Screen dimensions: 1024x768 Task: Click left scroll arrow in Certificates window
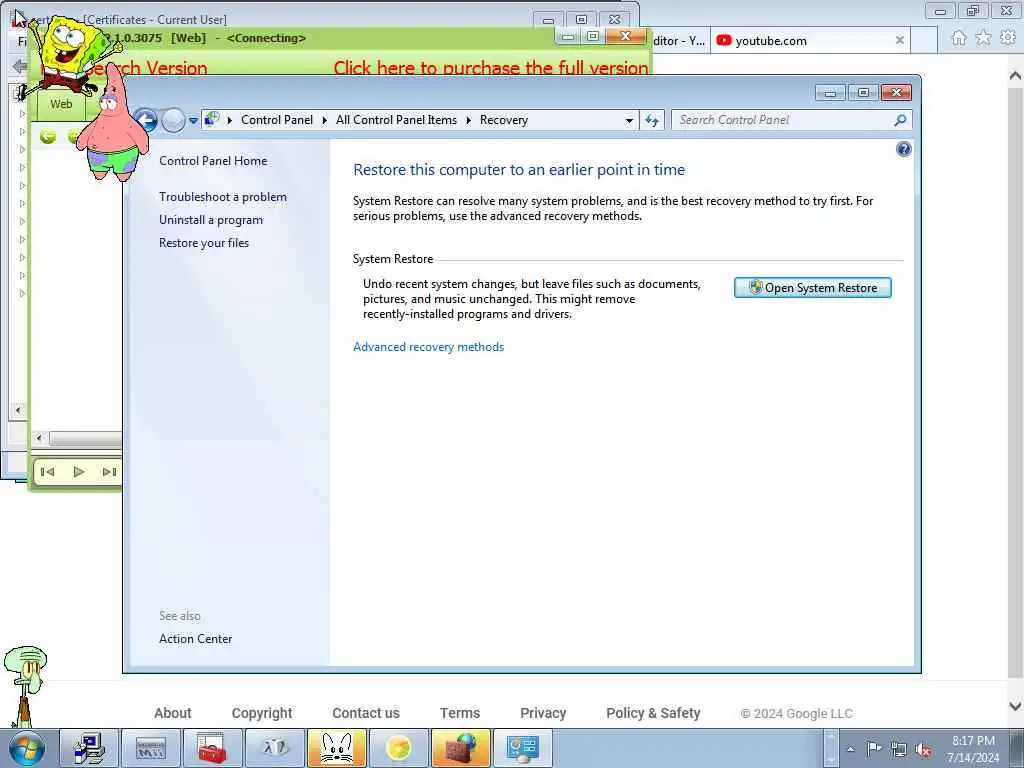click(x=18, y=411)
